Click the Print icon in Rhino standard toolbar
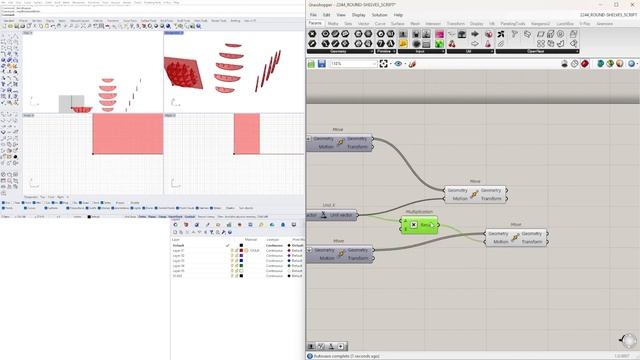The image size is (640, 360). coord(23,26)
